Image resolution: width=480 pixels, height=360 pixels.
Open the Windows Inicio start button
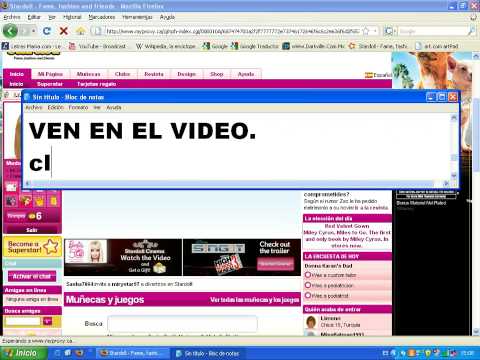click(x=23, y=353)
